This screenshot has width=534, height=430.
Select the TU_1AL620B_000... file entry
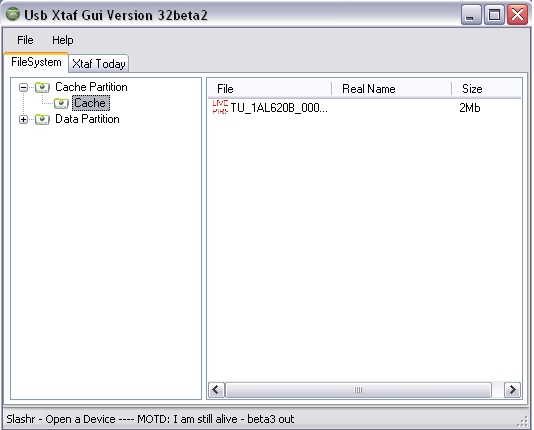(279, 108)
